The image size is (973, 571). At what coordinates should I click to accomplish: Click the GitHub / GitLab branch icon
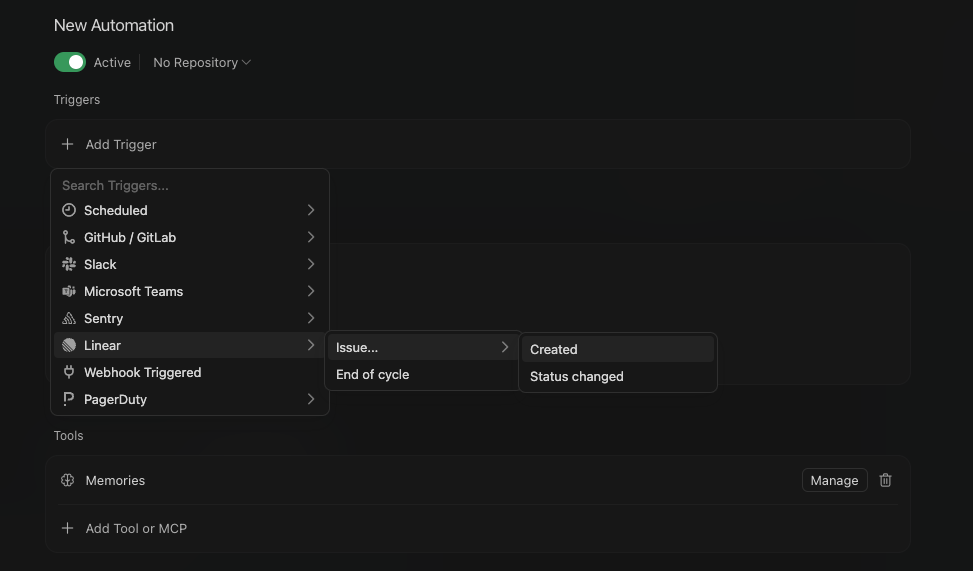tap(69, 237)
